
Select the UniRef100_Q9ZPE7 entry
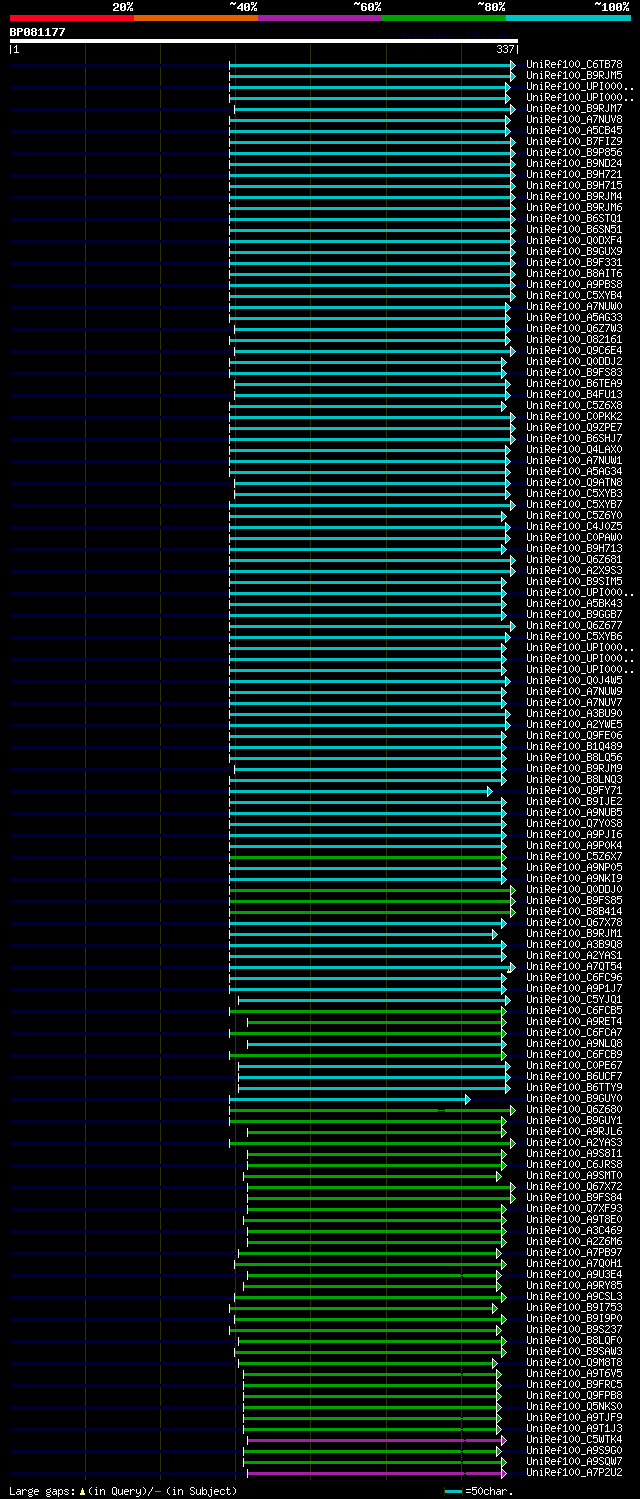tap(574, 427)
